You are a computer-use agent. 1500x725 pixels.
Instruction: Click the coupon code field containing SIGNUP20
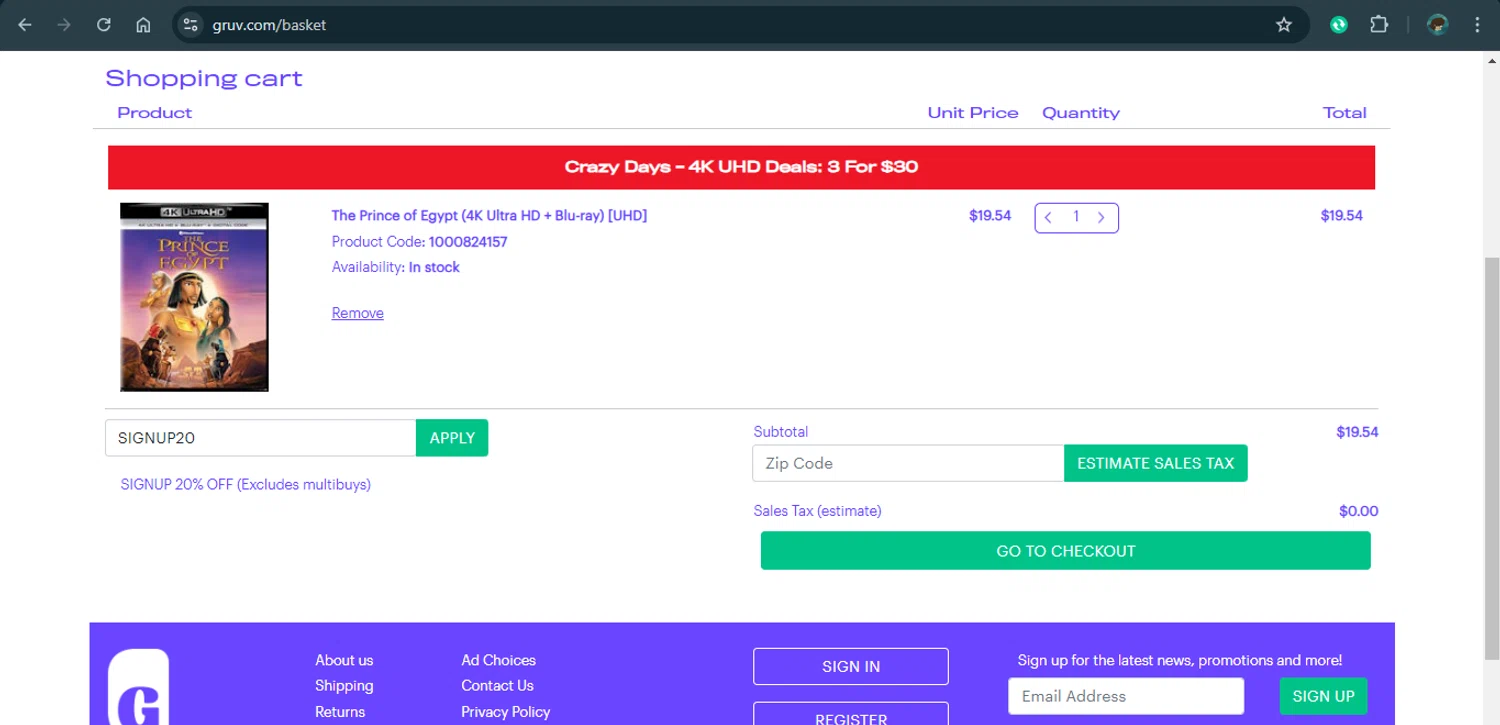(x=260, y=438)
